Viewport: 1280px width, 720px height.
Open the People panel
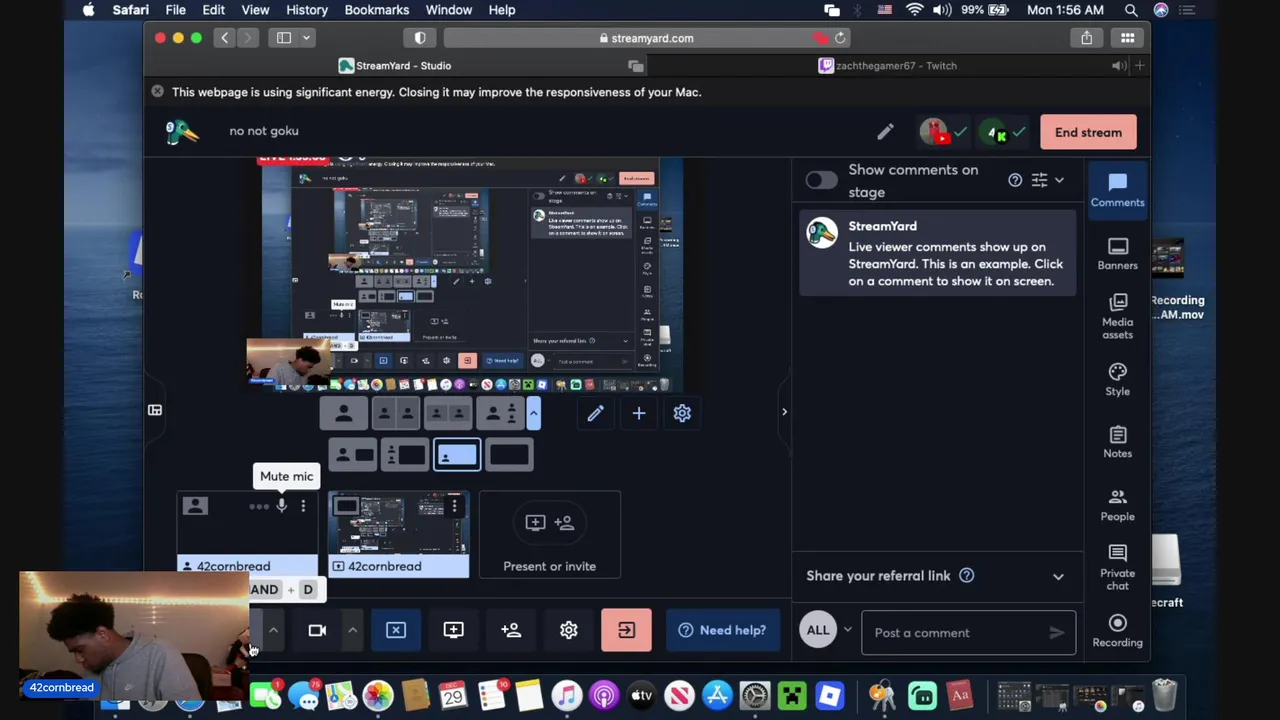pos(1117,505)
